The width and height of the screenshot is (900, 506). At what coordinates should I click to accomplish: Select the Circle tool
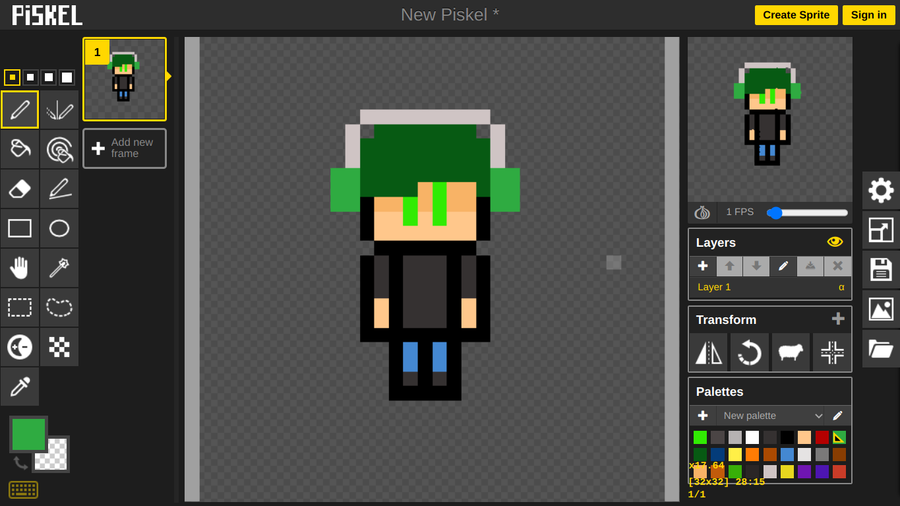(x=59, y=228)
